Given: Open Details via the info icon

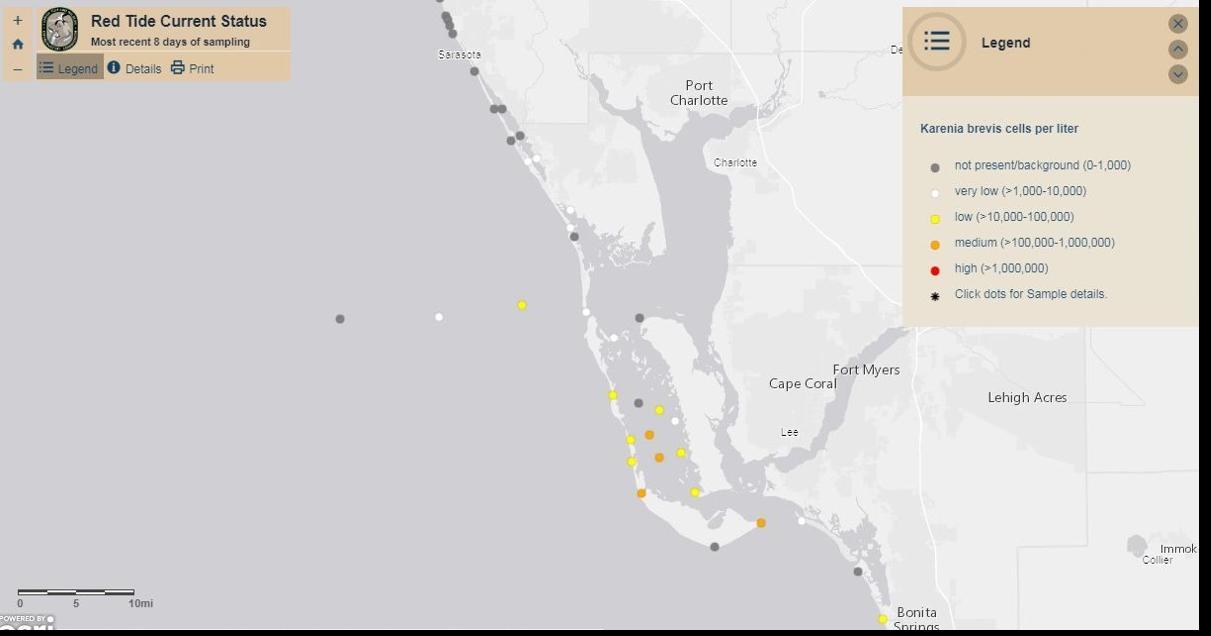Looking at the screenshot, I should pos(114,68).
